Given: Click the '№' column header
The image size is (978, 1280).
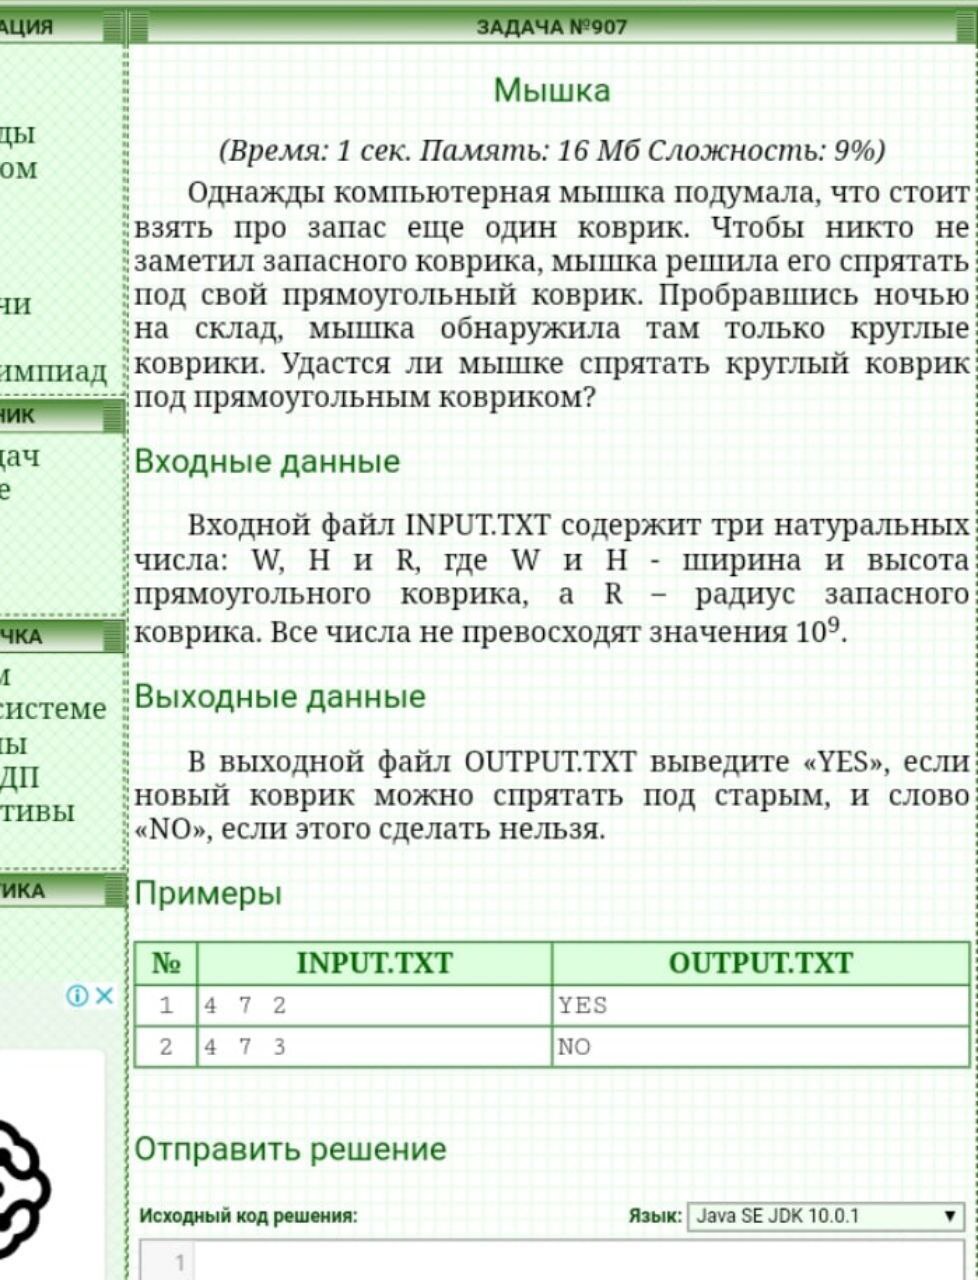Looking at the screenshot, I should 166,963.
